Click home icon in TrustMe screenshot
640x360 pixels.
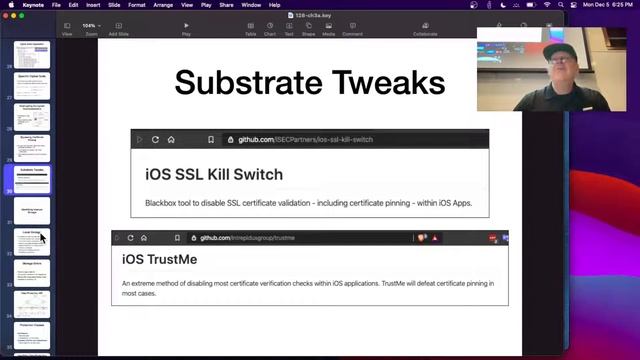tap(144, 238)
